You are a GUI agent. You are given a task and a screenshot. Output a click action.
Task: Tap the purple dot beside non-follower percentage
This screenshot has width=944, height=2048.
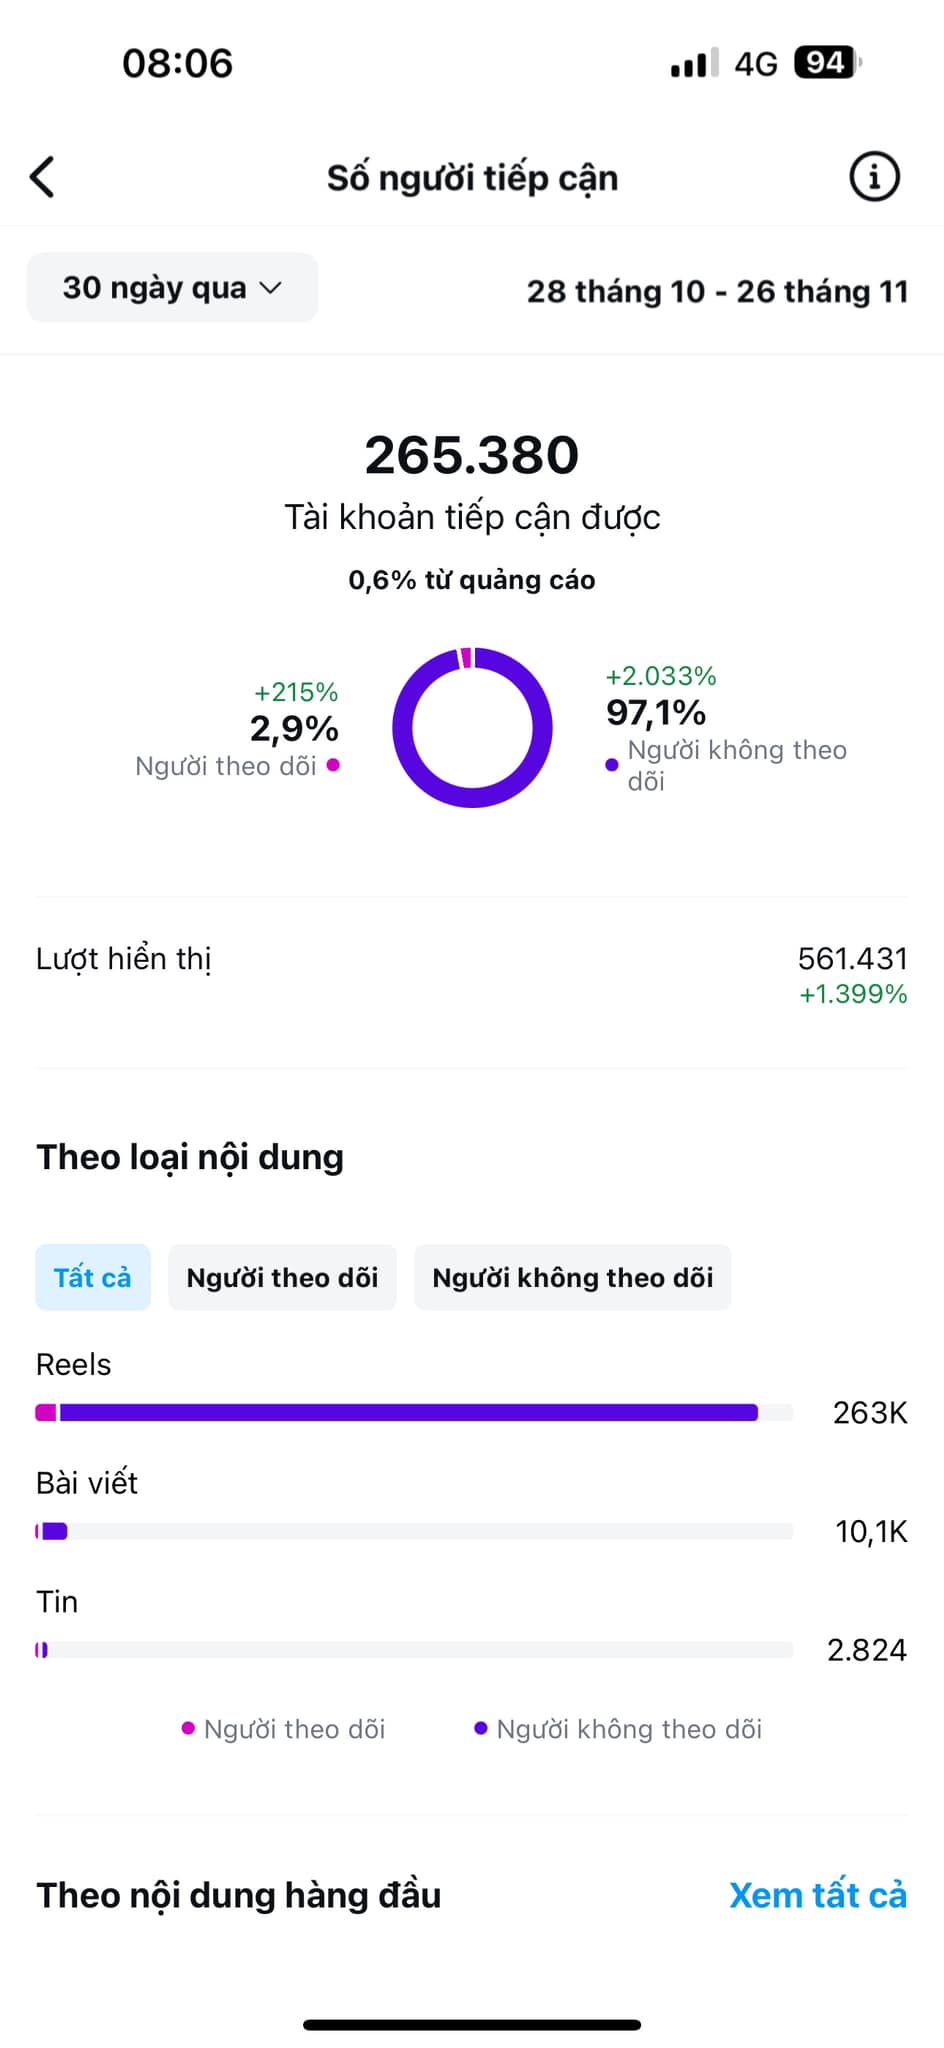point(612,765)
